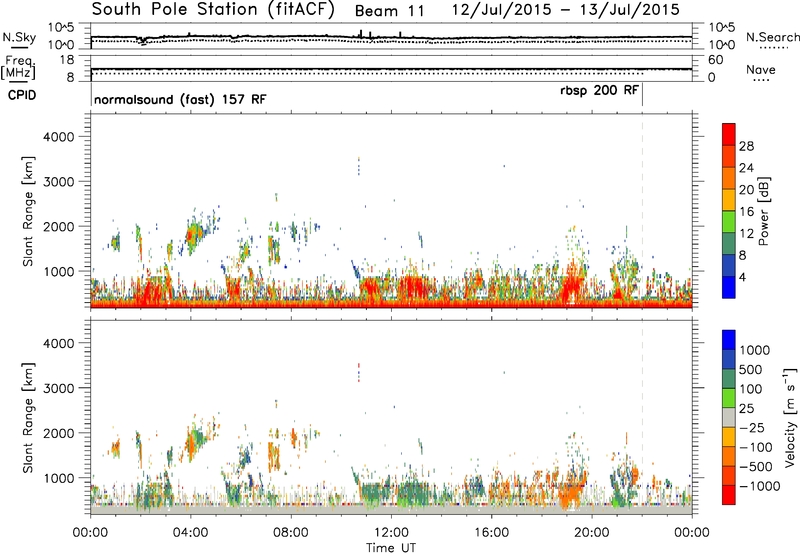
Task: Click the '08:00' time tick label
Action: (291, 533)
